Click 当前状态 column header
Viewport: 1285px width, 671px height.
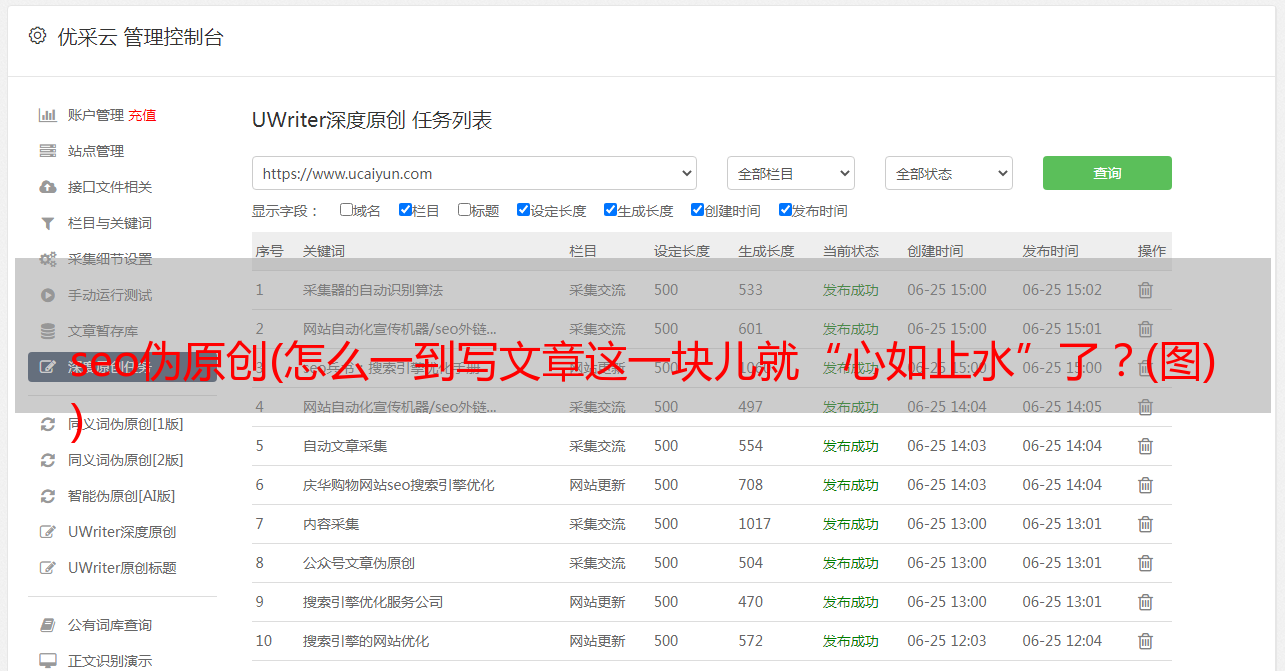coord(851,251)
